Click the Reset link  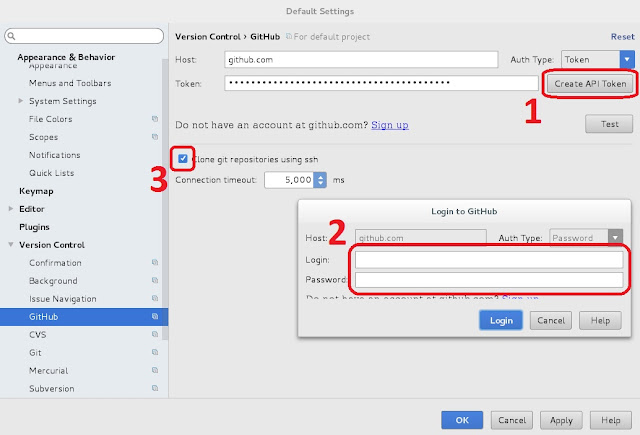coord(622,36)
